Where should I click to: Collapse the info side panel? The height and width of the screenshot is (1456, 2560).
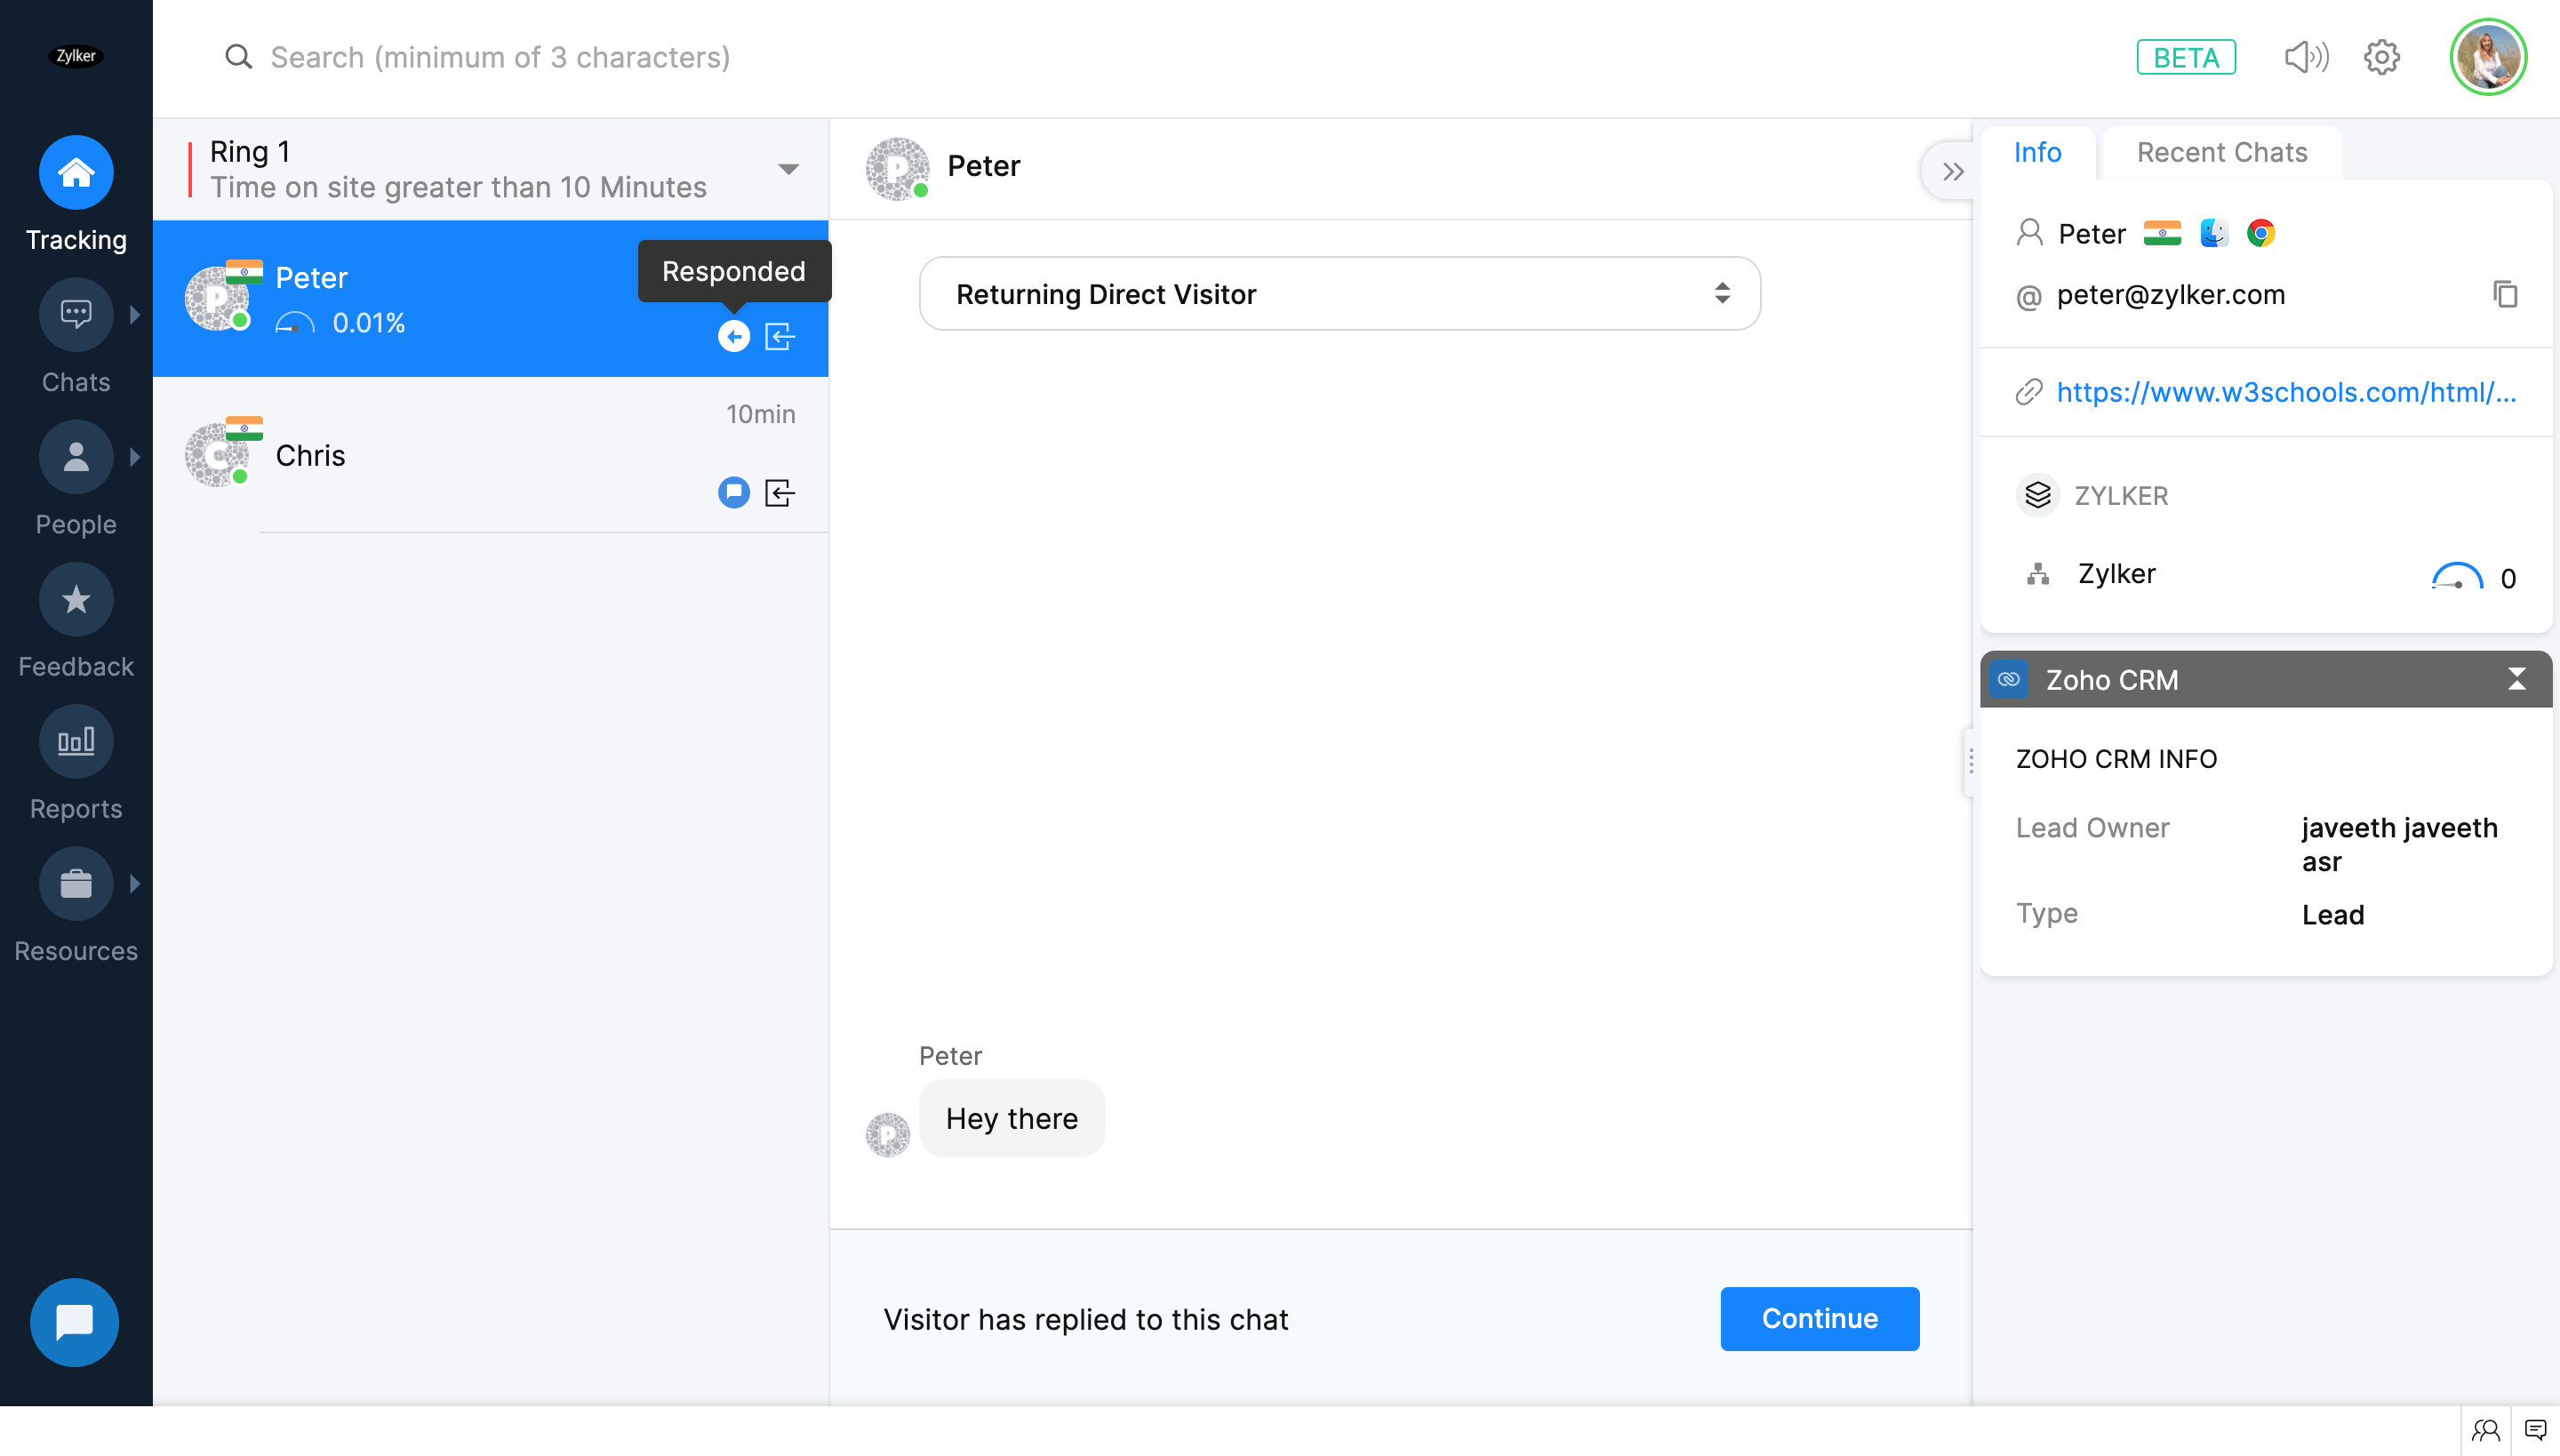click(1952, 172)
